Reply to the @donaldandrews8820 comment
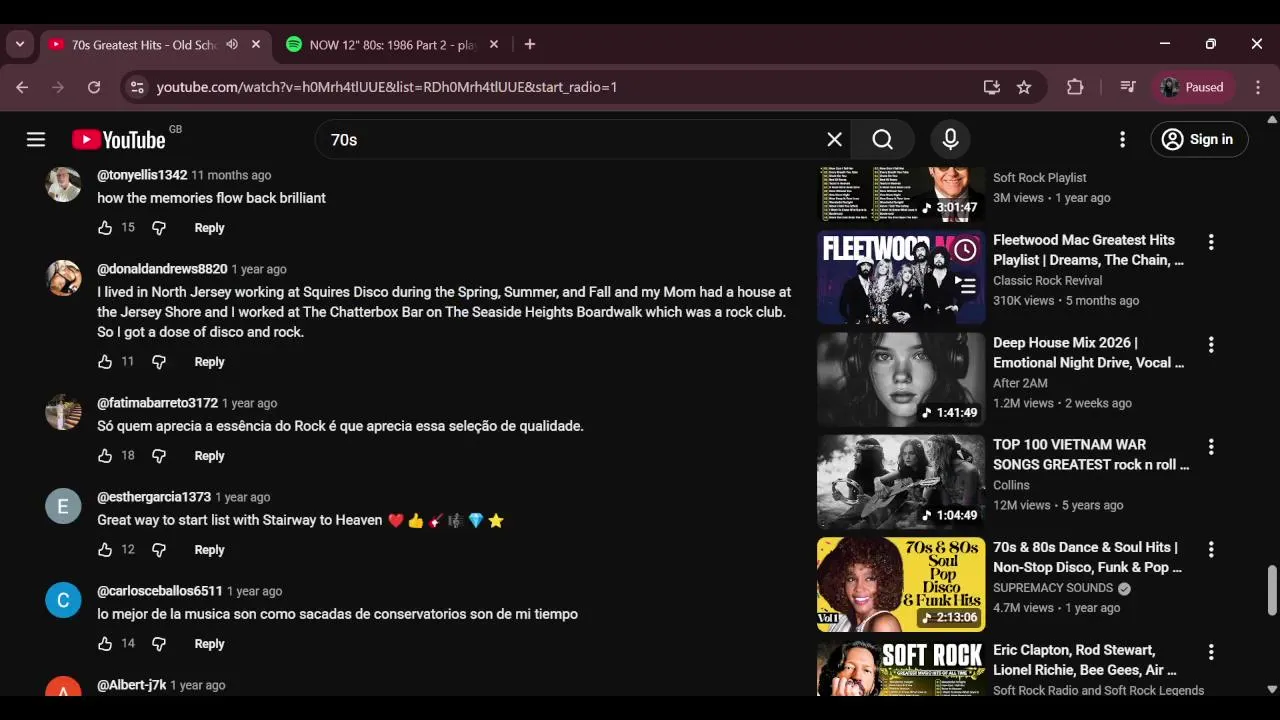Viewport: 1280px width, 720px height. tap(209, 362)
